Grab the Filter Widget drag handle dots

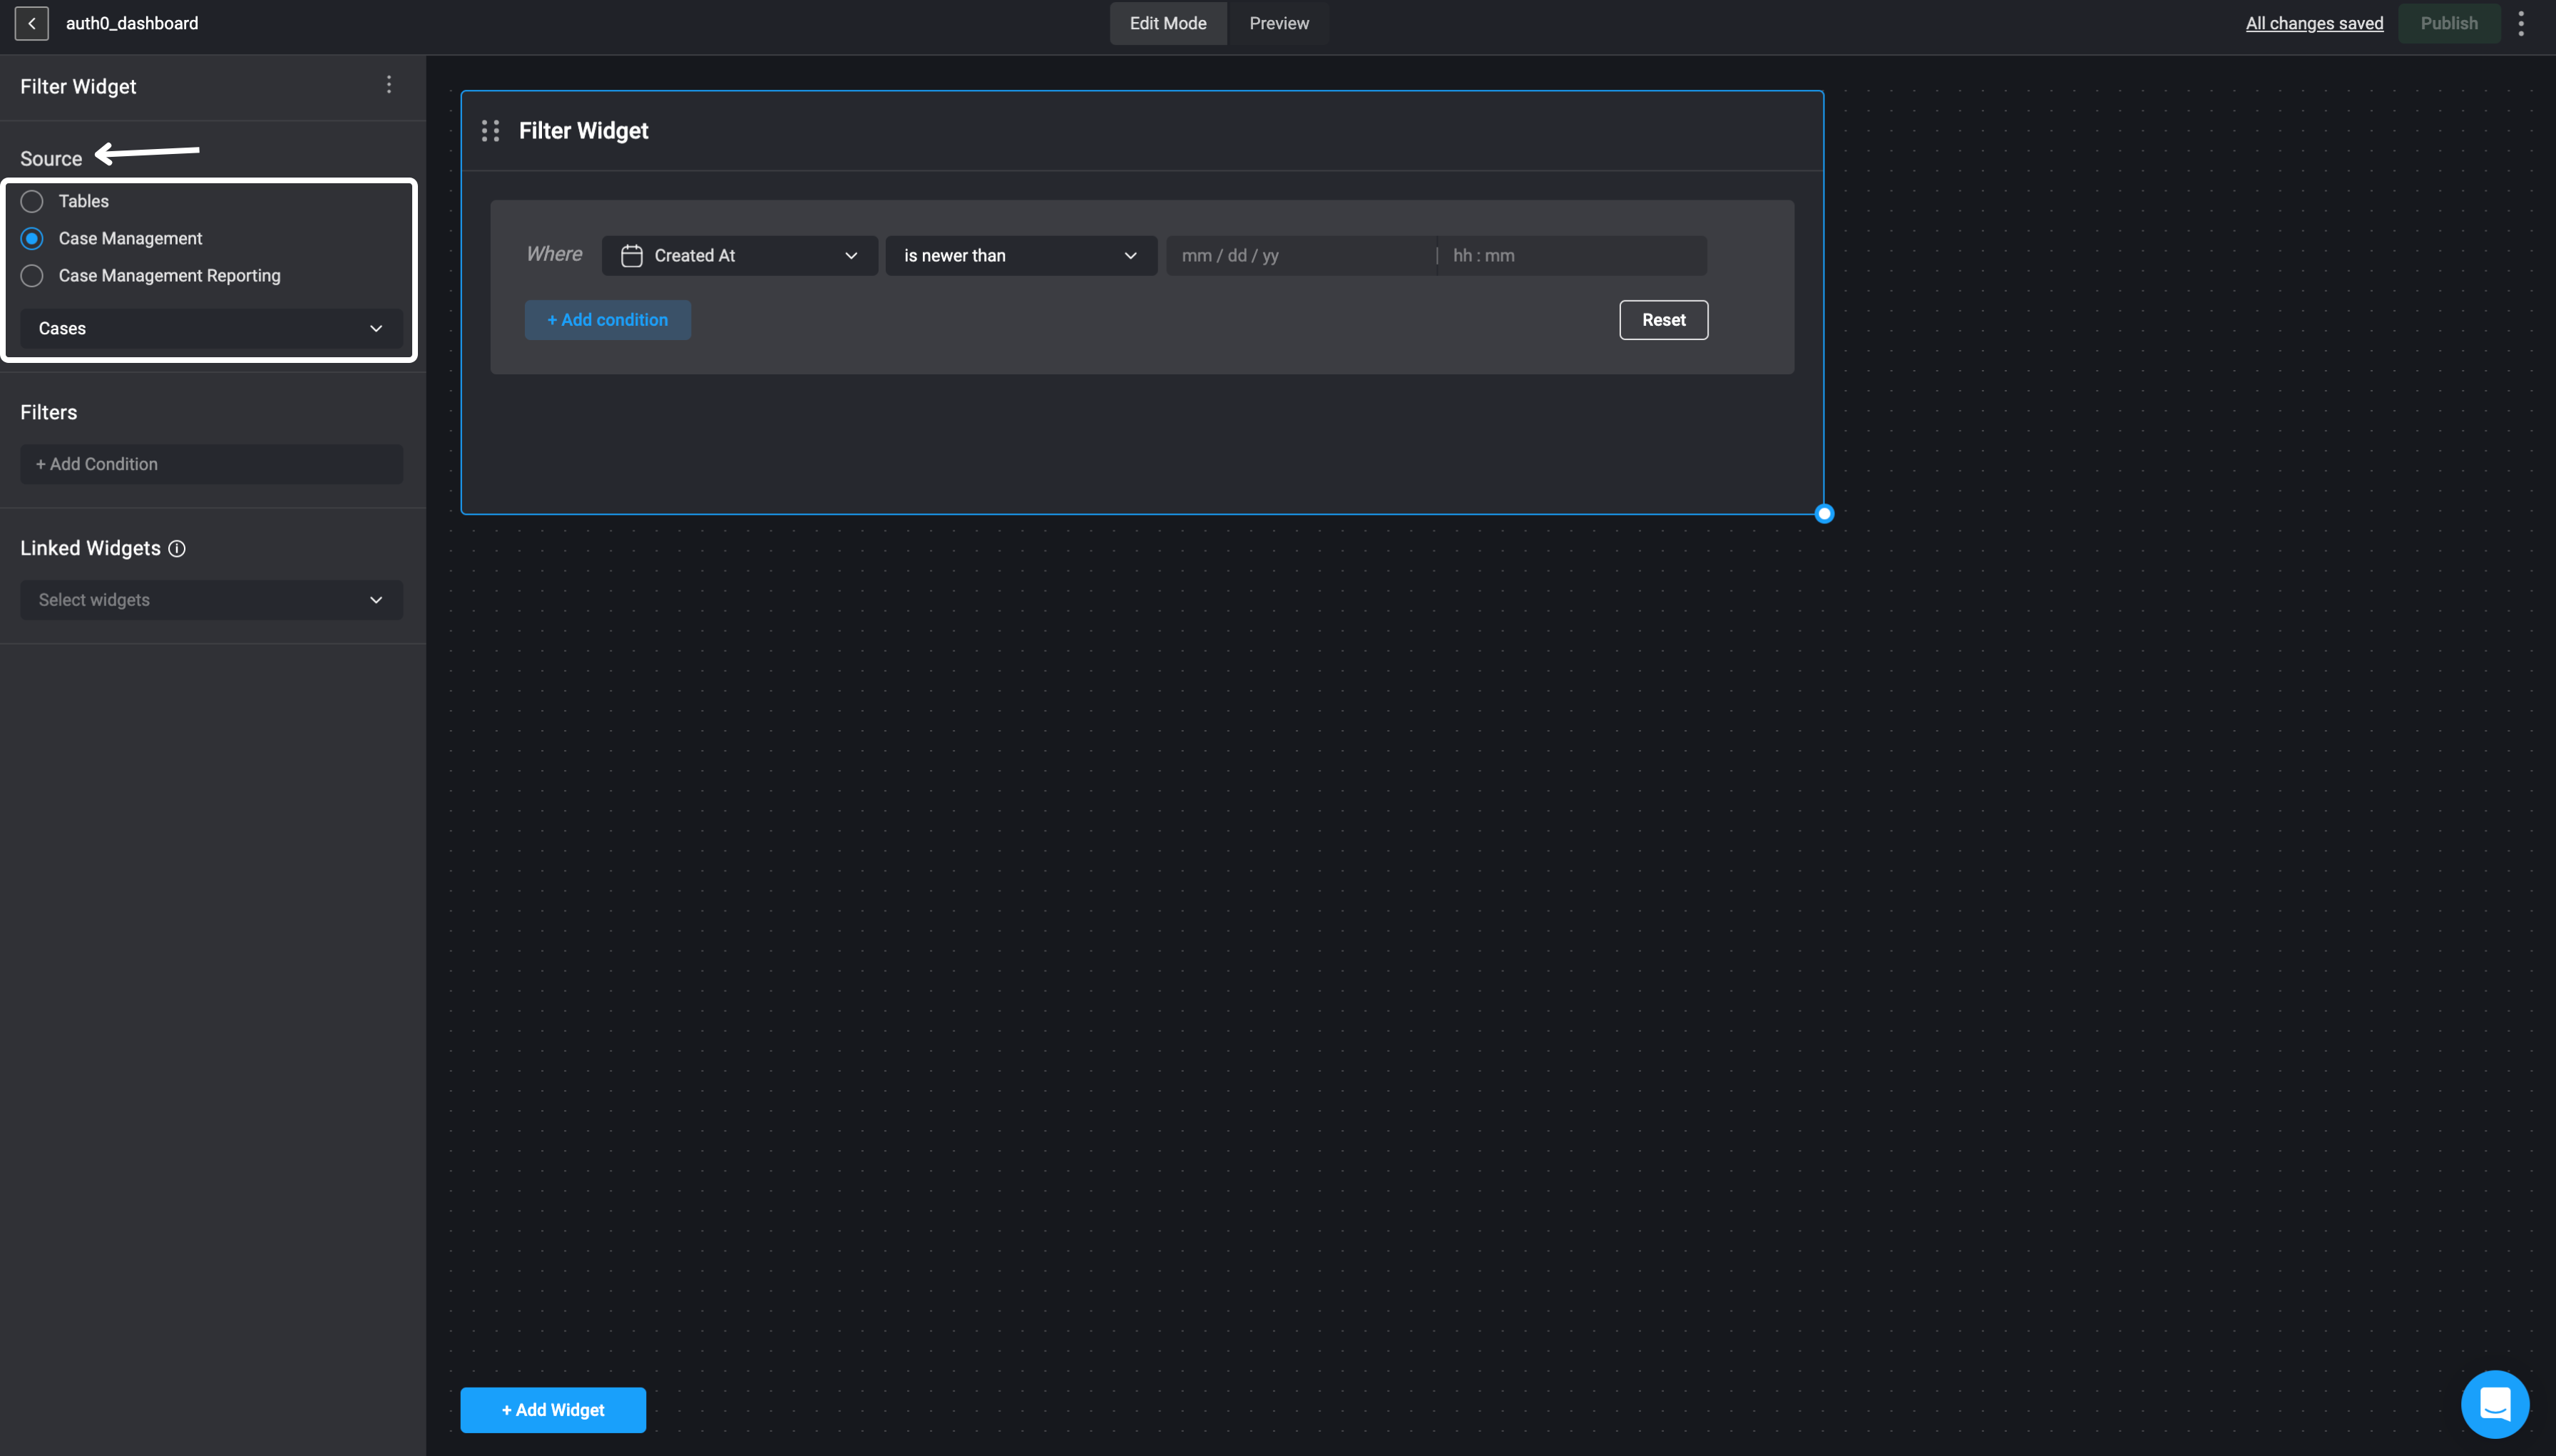490,131
